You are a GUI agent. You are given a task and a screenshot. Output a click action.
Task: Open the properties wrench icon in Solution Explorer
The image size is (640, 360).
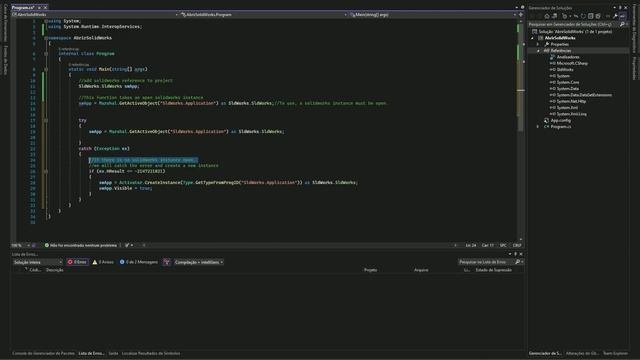pos(615,16)
